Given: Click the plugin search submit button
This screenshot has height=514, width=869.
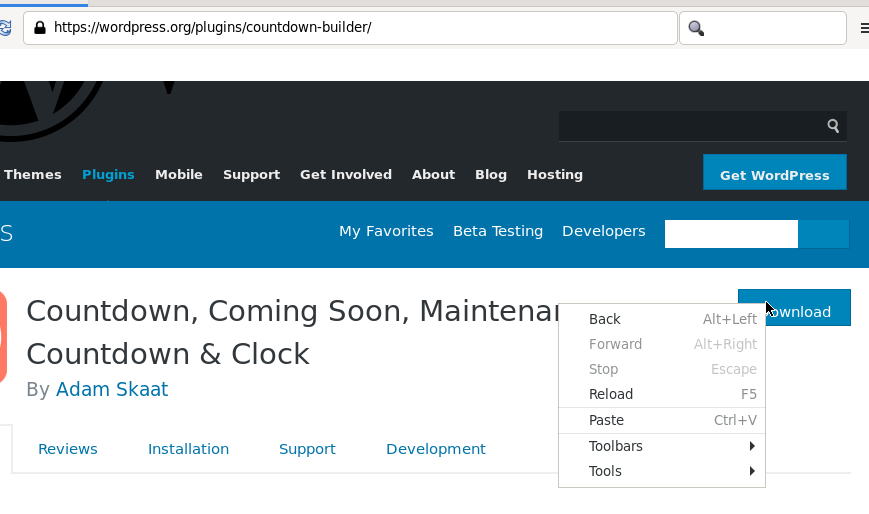Looking at the screenshot, I should coord(823,234).
